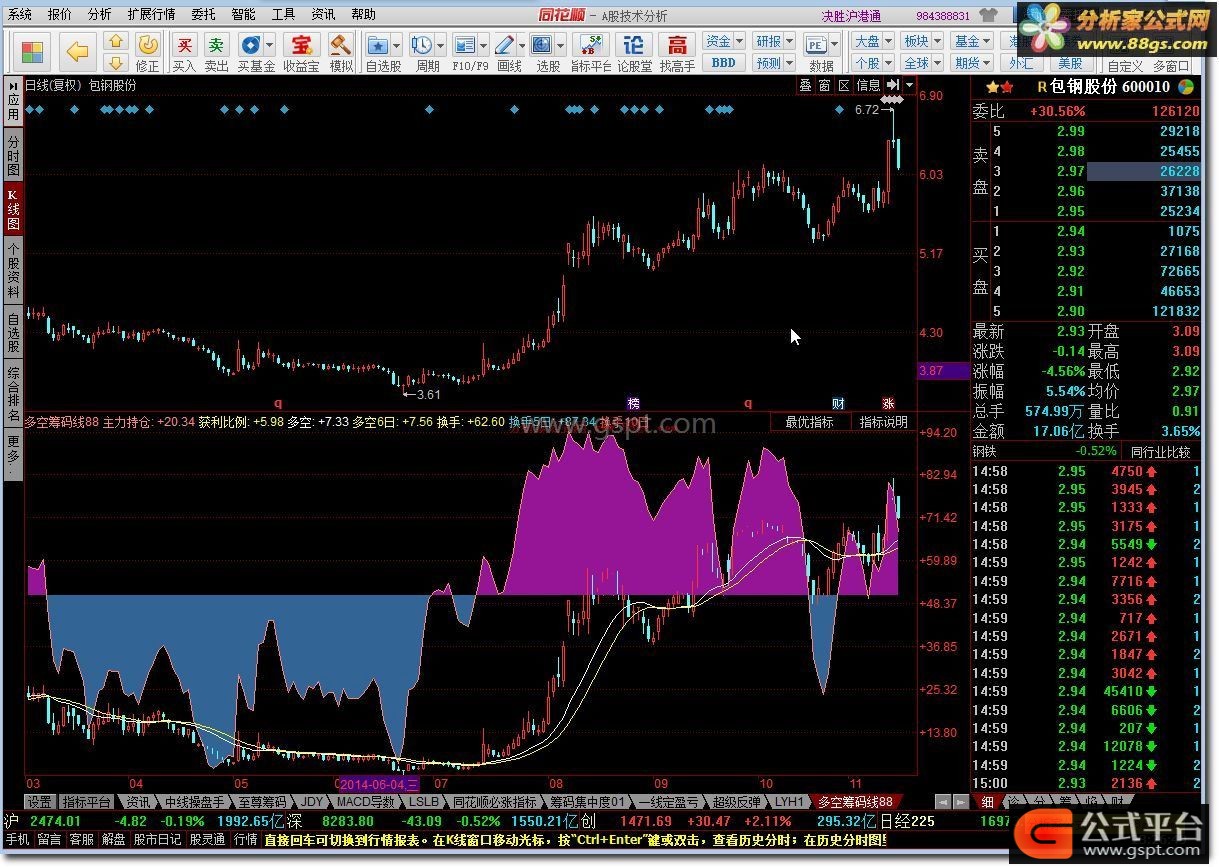Select the 画线 drawing pencil tool

(509, 52)
